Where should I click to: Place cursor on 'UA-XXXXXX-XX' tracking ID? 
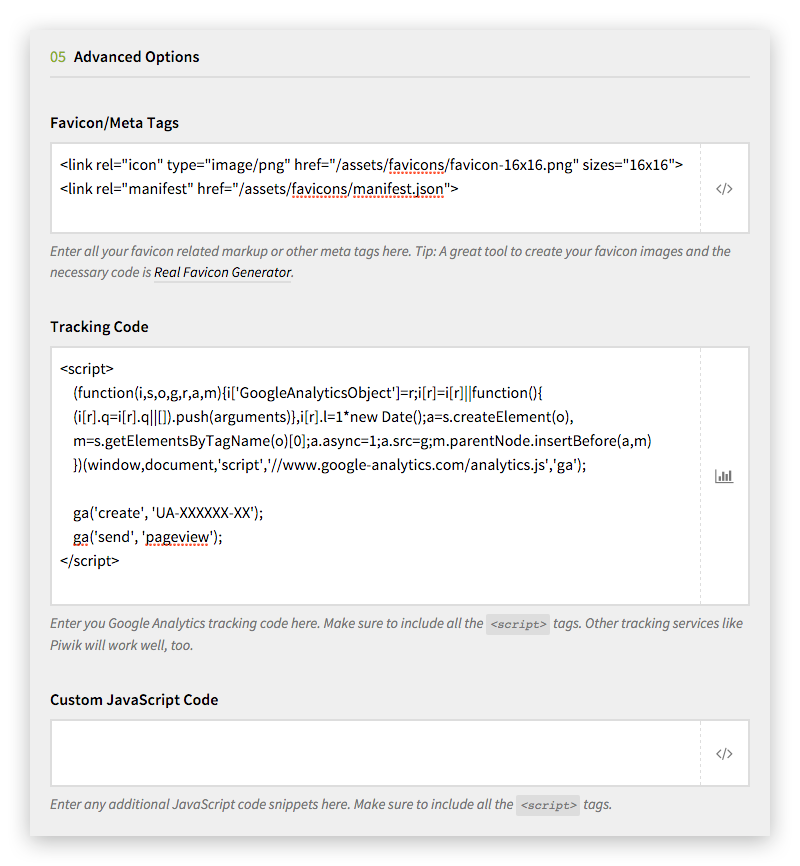pos(202,513)
